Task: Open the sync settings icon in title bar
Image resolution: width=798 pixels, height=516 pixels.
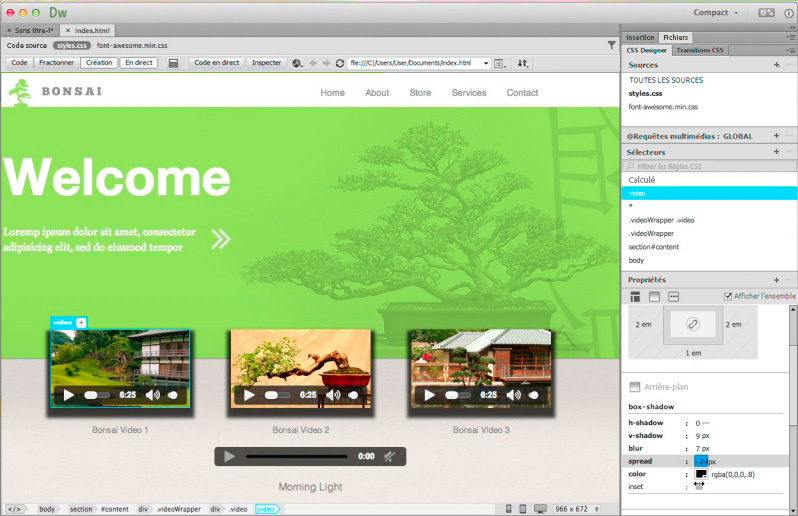Action: (766, 13)
